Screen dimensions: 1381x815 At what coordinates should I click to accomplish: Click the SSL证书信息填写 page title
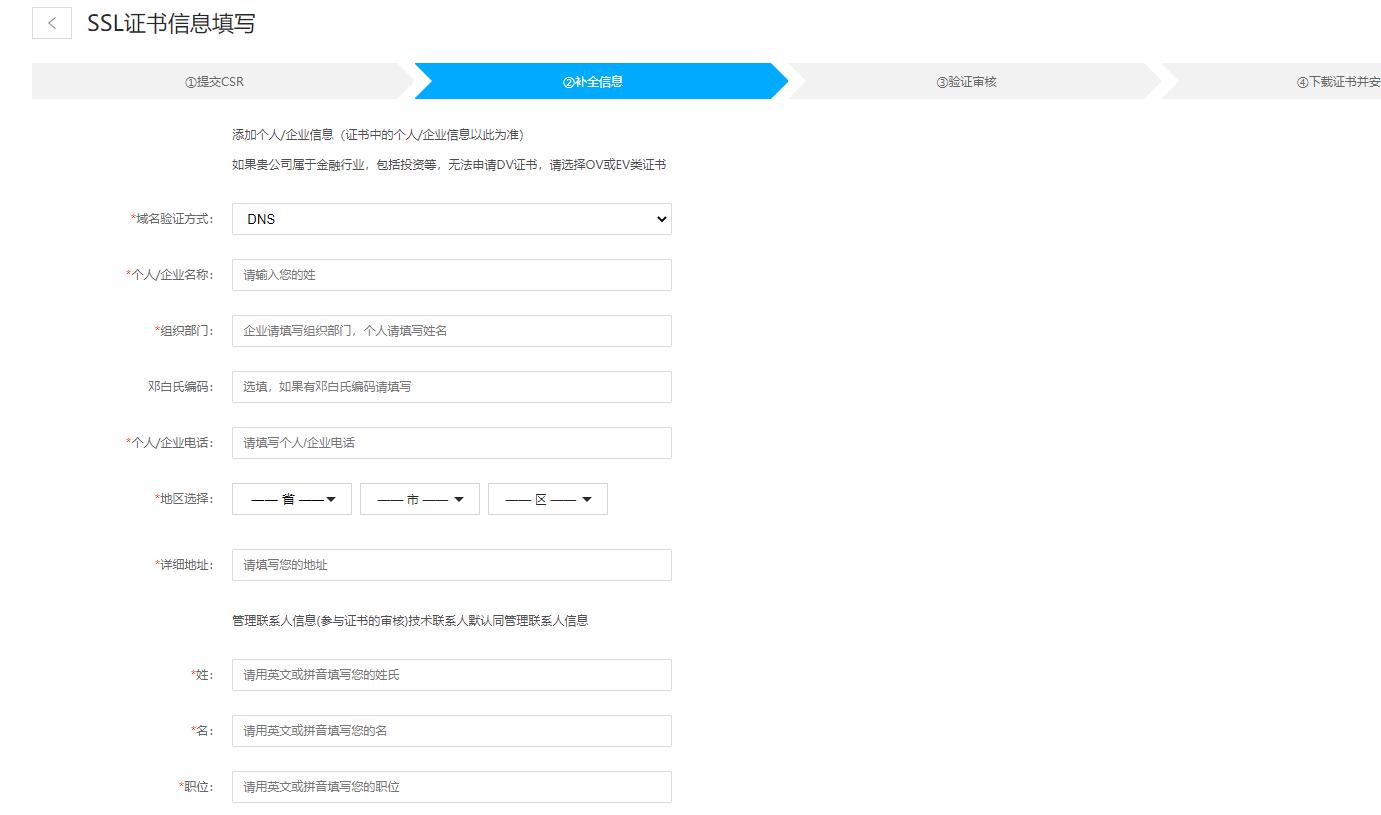pyautogui.click(x=171, y=24)
